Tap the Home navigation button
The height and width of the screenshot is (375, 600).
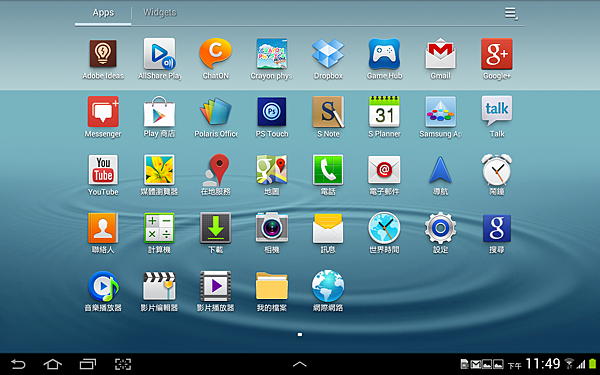pyautogui.click(x=53, y=364)
